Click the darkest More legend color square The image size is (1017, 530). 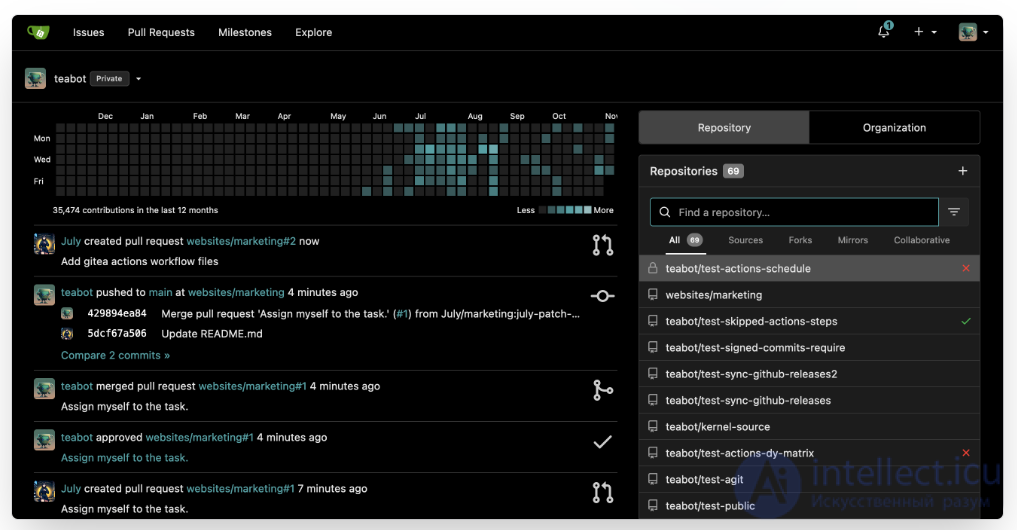pyautogui.click(x=587, y=210)
